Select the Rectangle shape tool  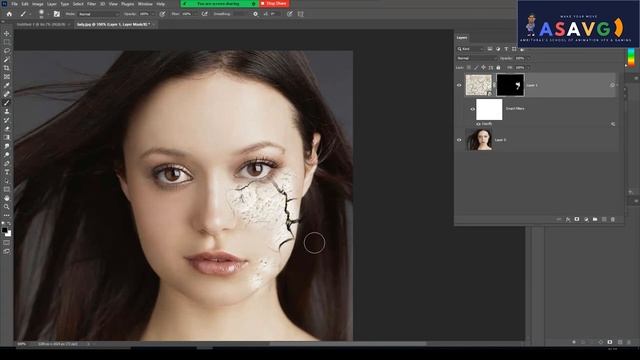[x=7, y=189]
